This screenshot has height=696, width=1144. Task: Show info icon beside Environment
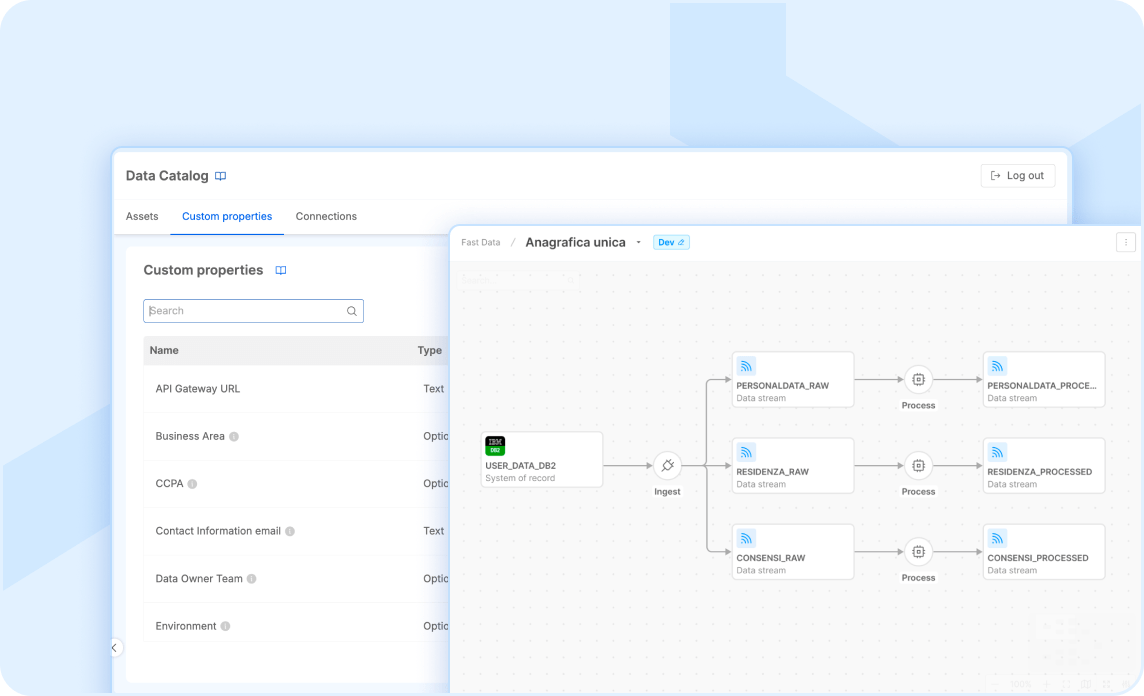225,626
